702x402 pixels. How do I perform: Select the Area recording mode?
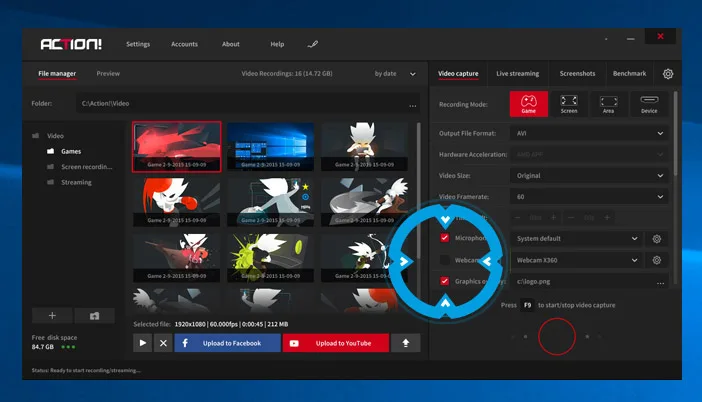point(608,104)
